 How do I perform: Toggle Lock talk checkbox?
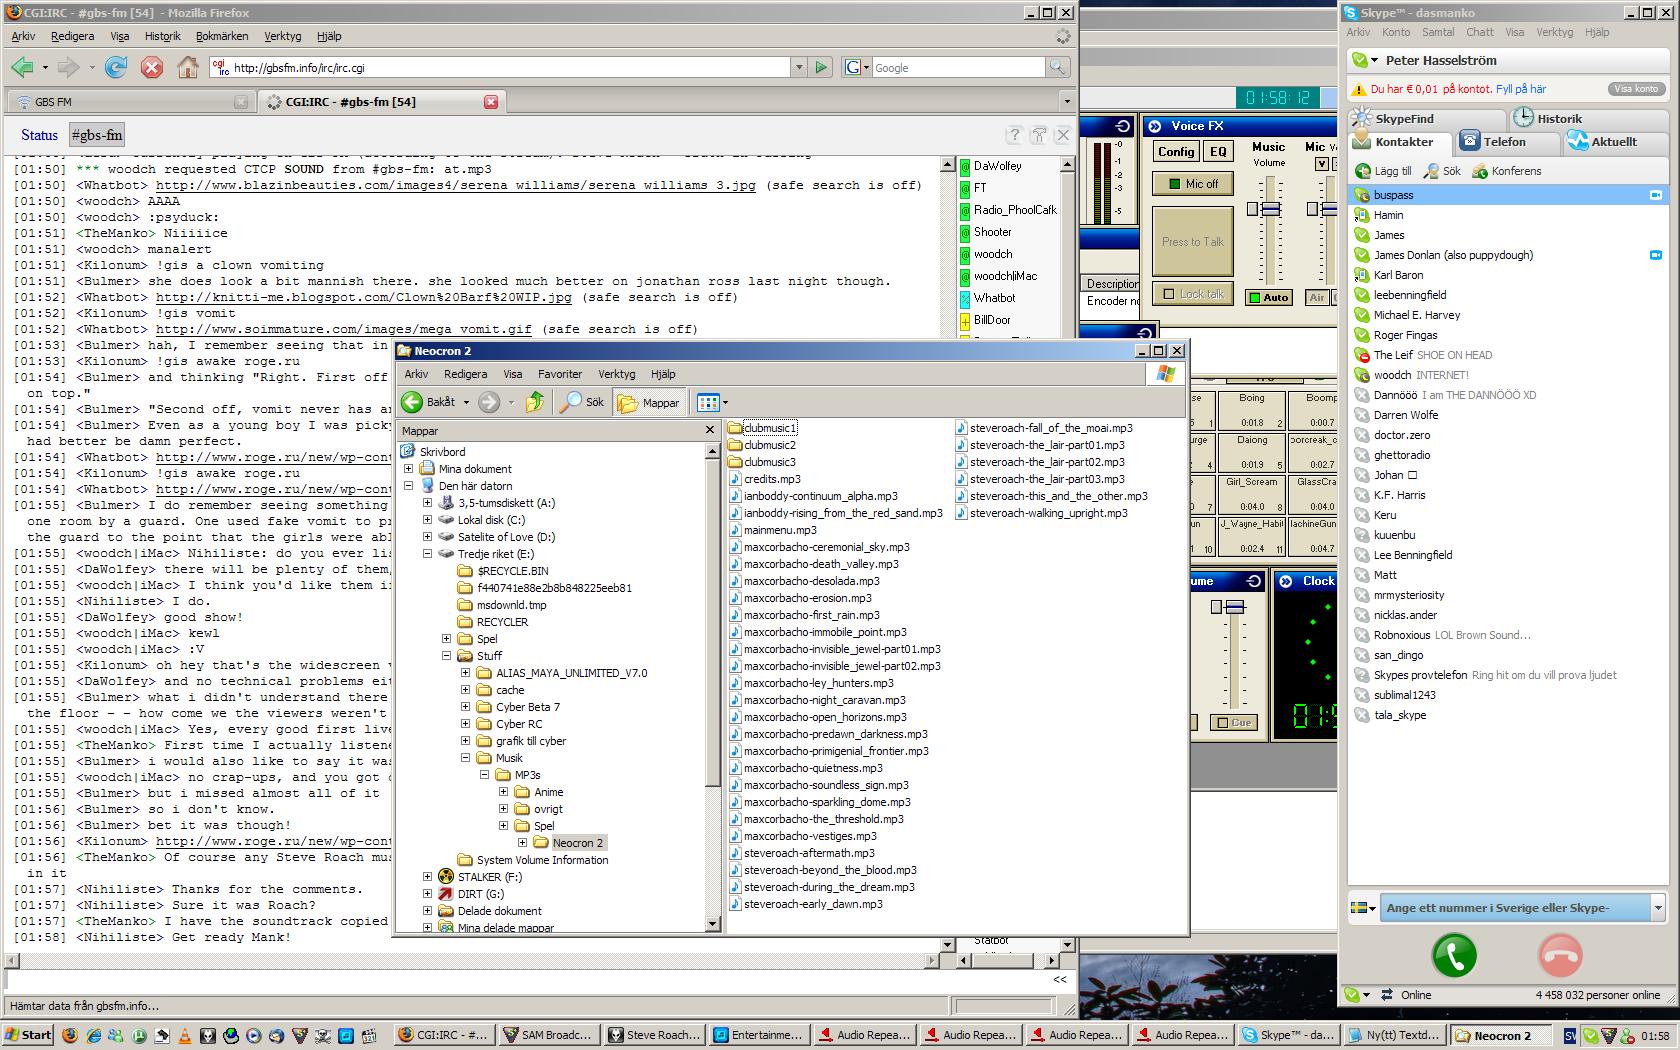[x=1193, y=294]
